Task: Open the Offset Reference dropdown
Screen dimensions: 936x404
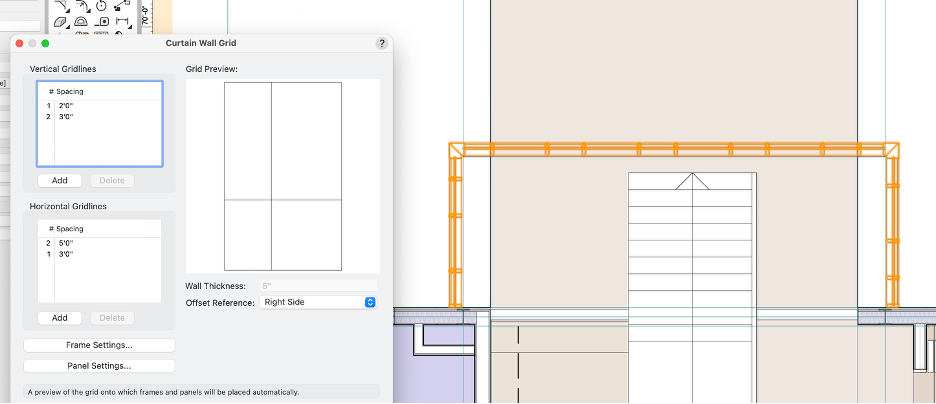Action: (317, 302)
